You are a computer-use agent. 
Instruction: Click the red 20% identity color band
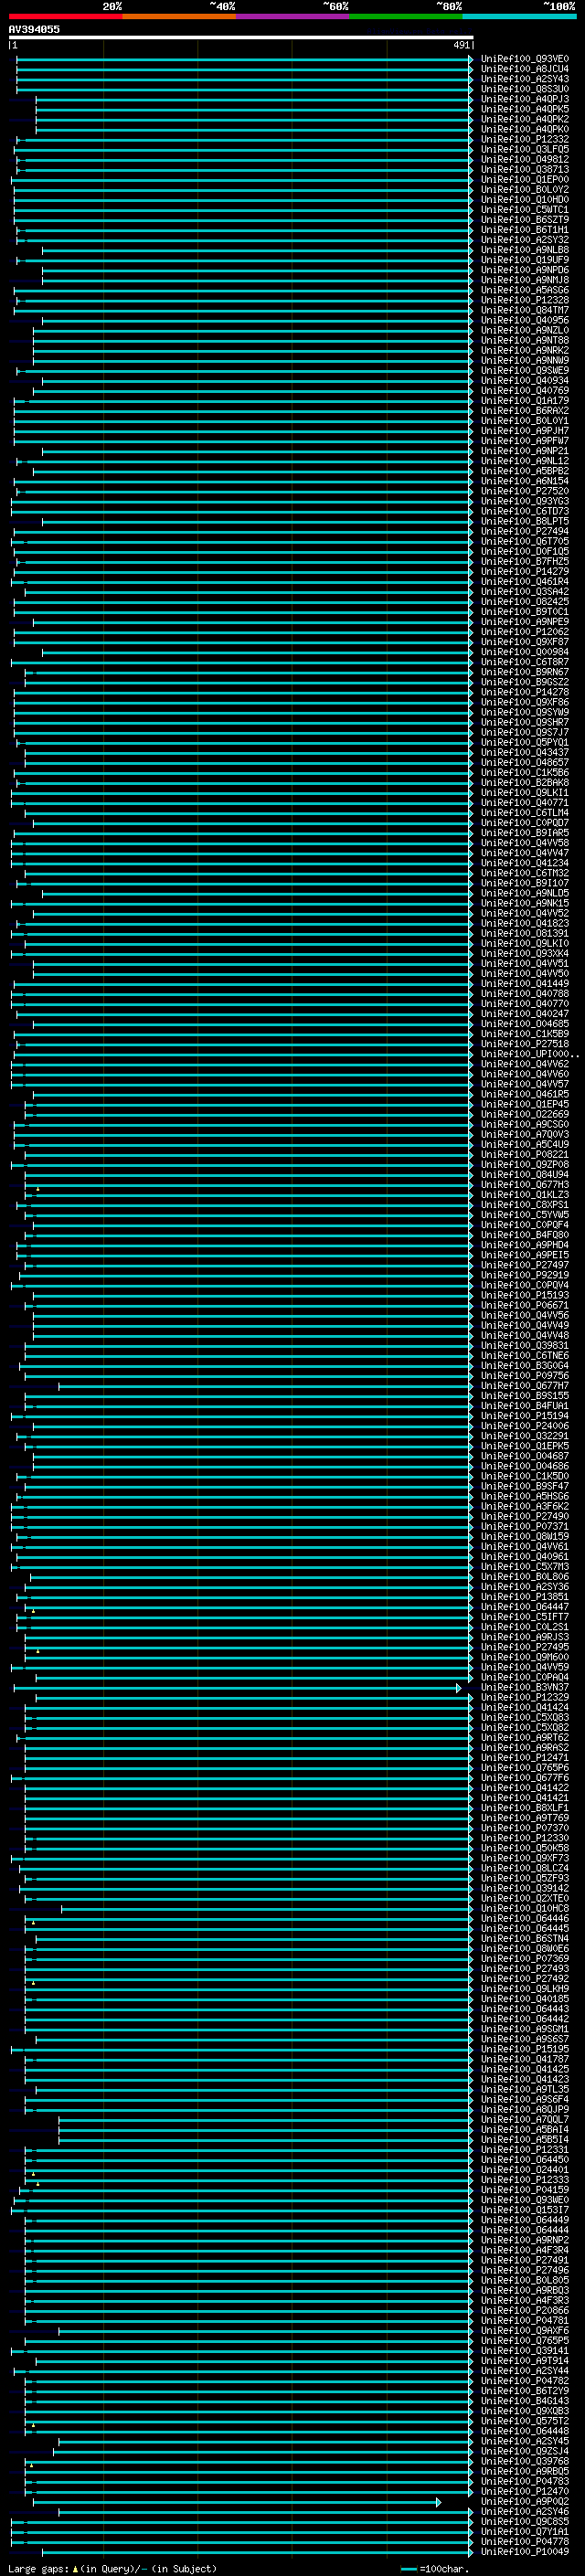click(x=65, y=17)
